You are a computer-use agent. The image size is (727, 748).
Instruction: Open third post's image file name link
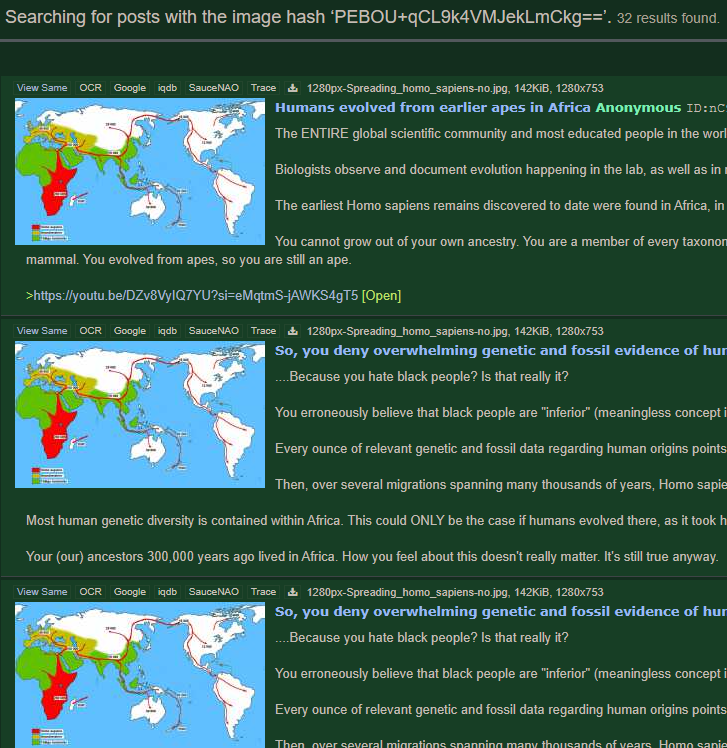click(407, 592)
